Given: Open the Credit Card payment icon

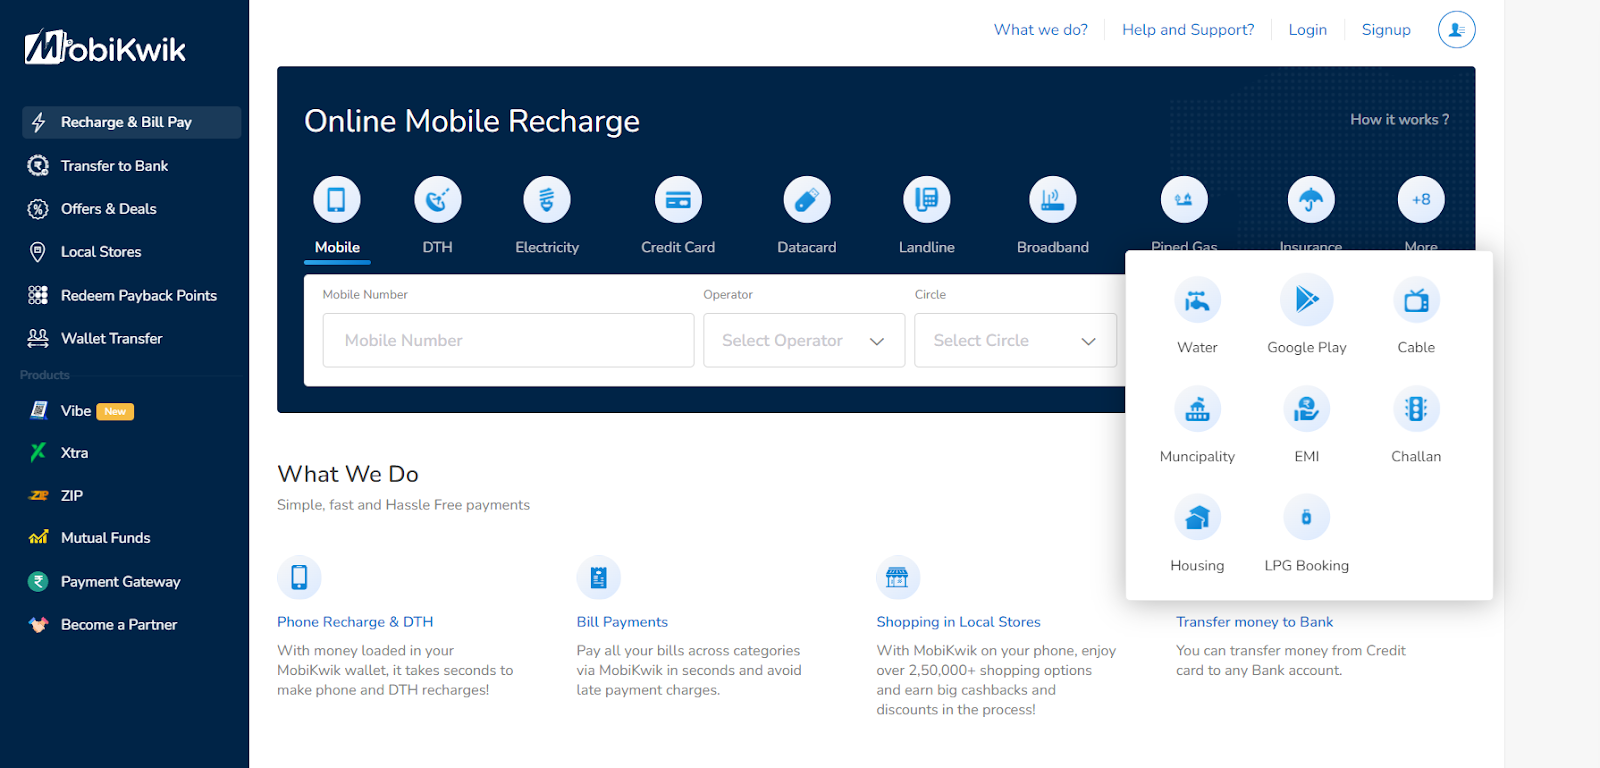Looking at the screenshot, I should pos(678,200).
